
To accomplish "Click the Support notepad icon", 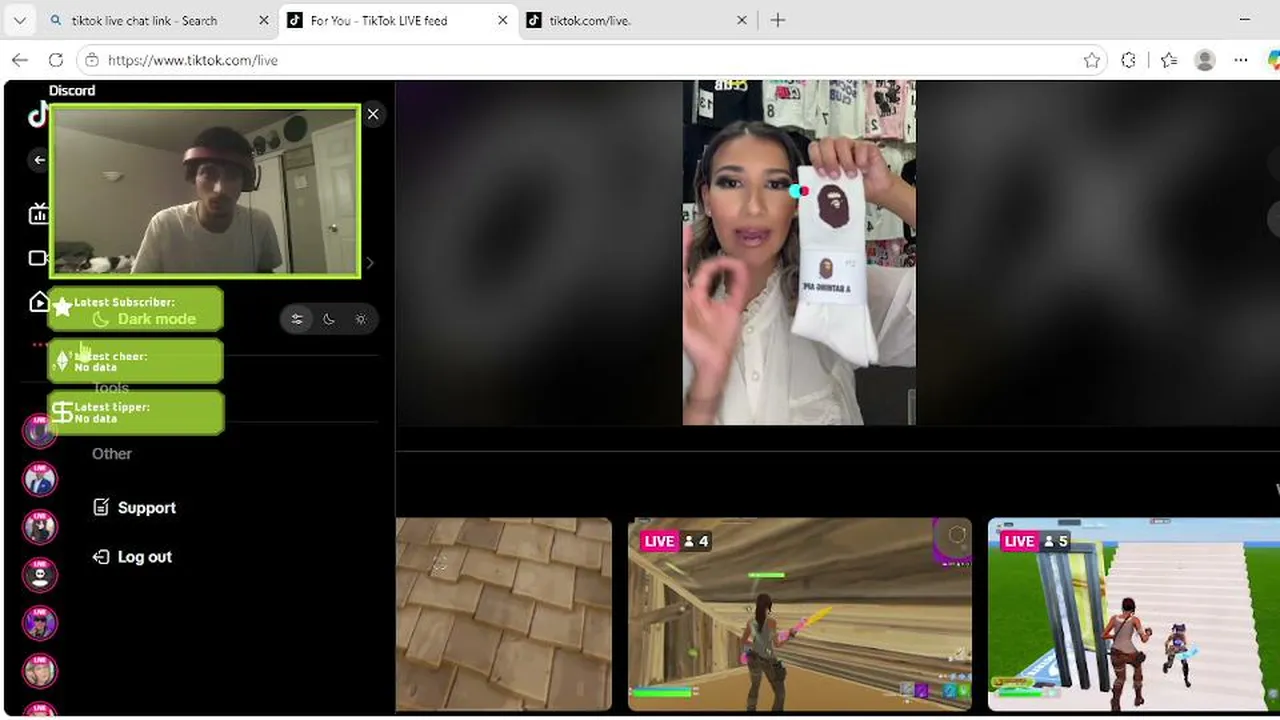I will [x=101, y=508].
